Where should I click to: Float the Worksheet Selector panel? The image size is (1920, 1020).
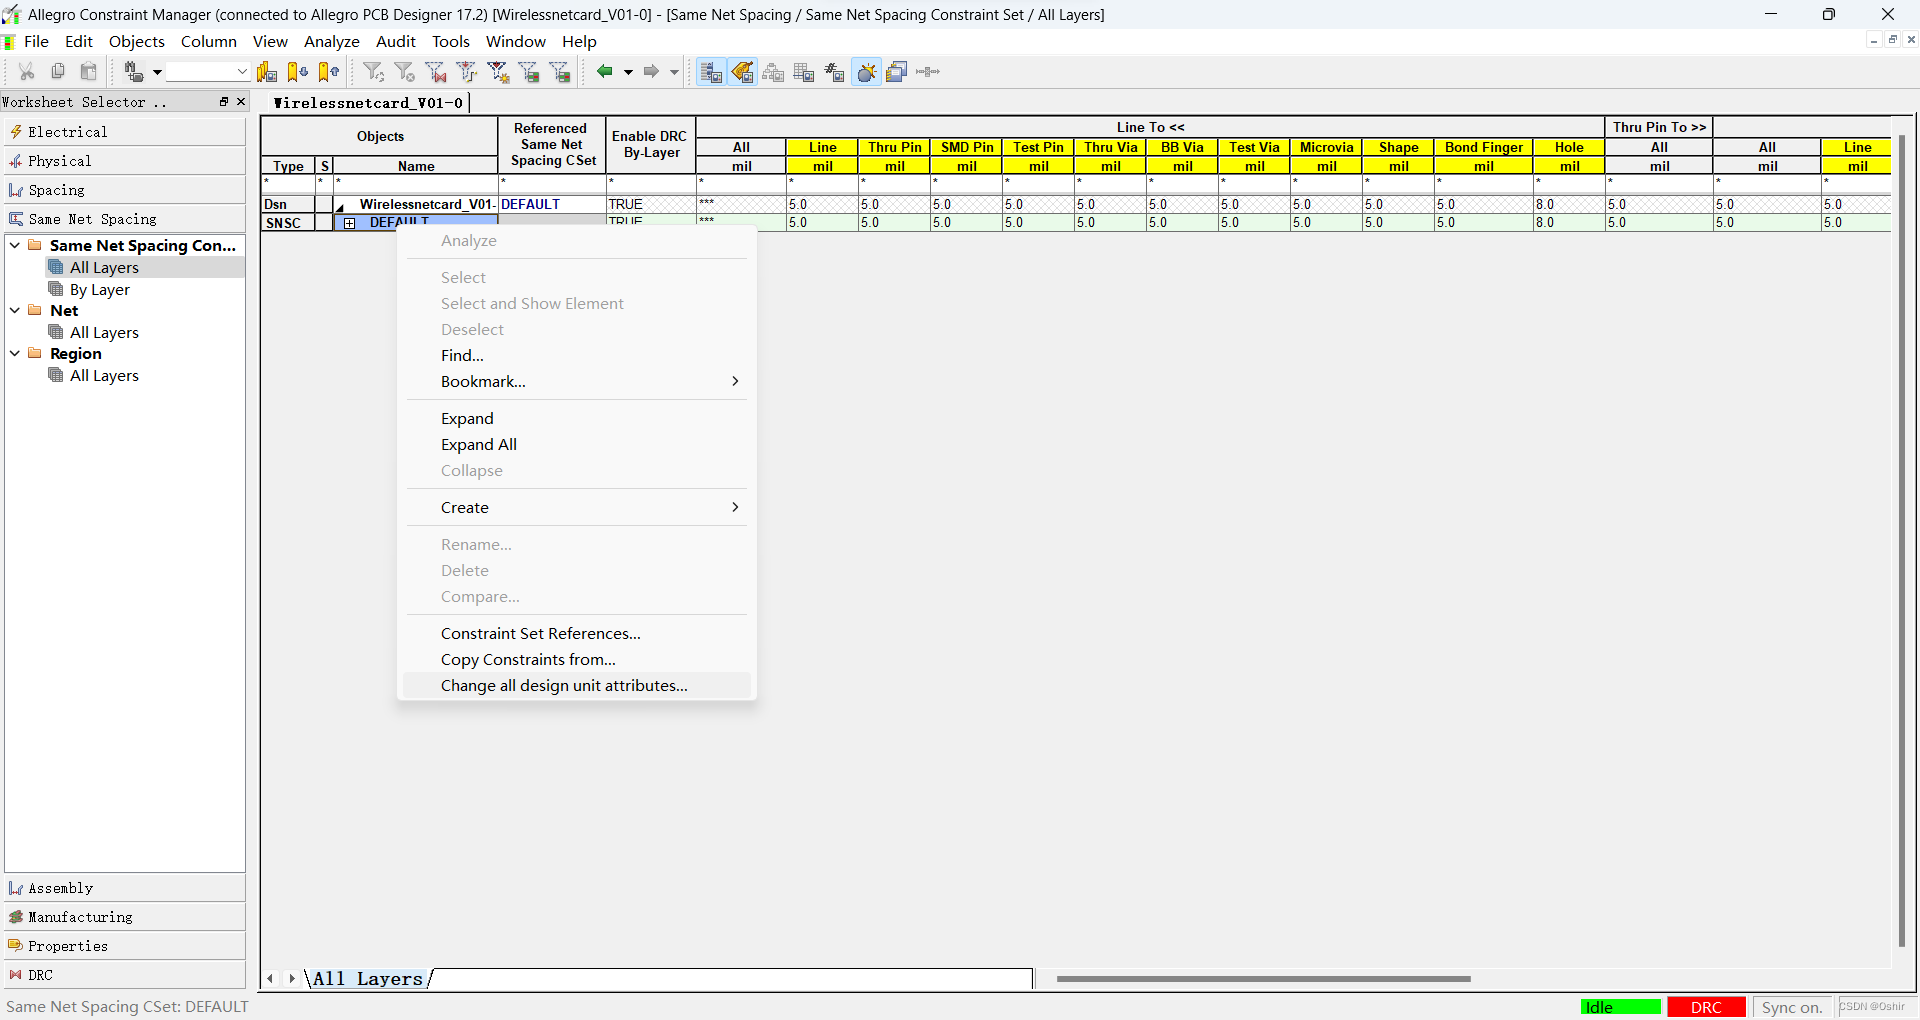[224, 102]
